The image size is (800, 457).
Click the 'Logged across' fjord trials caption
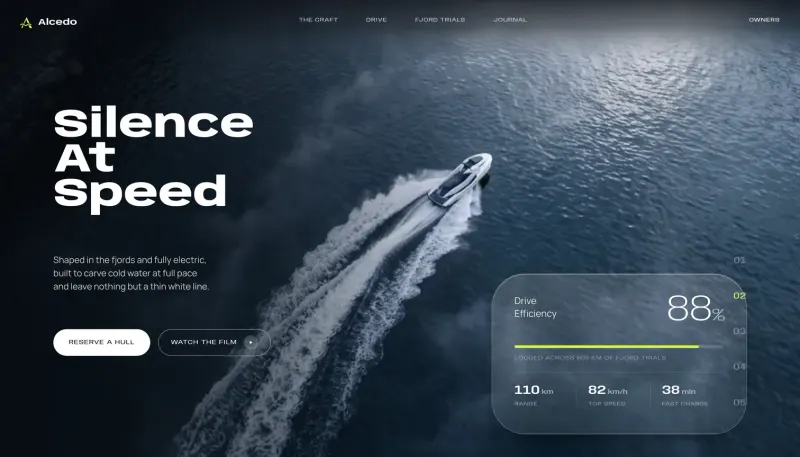tap(590, 358)
